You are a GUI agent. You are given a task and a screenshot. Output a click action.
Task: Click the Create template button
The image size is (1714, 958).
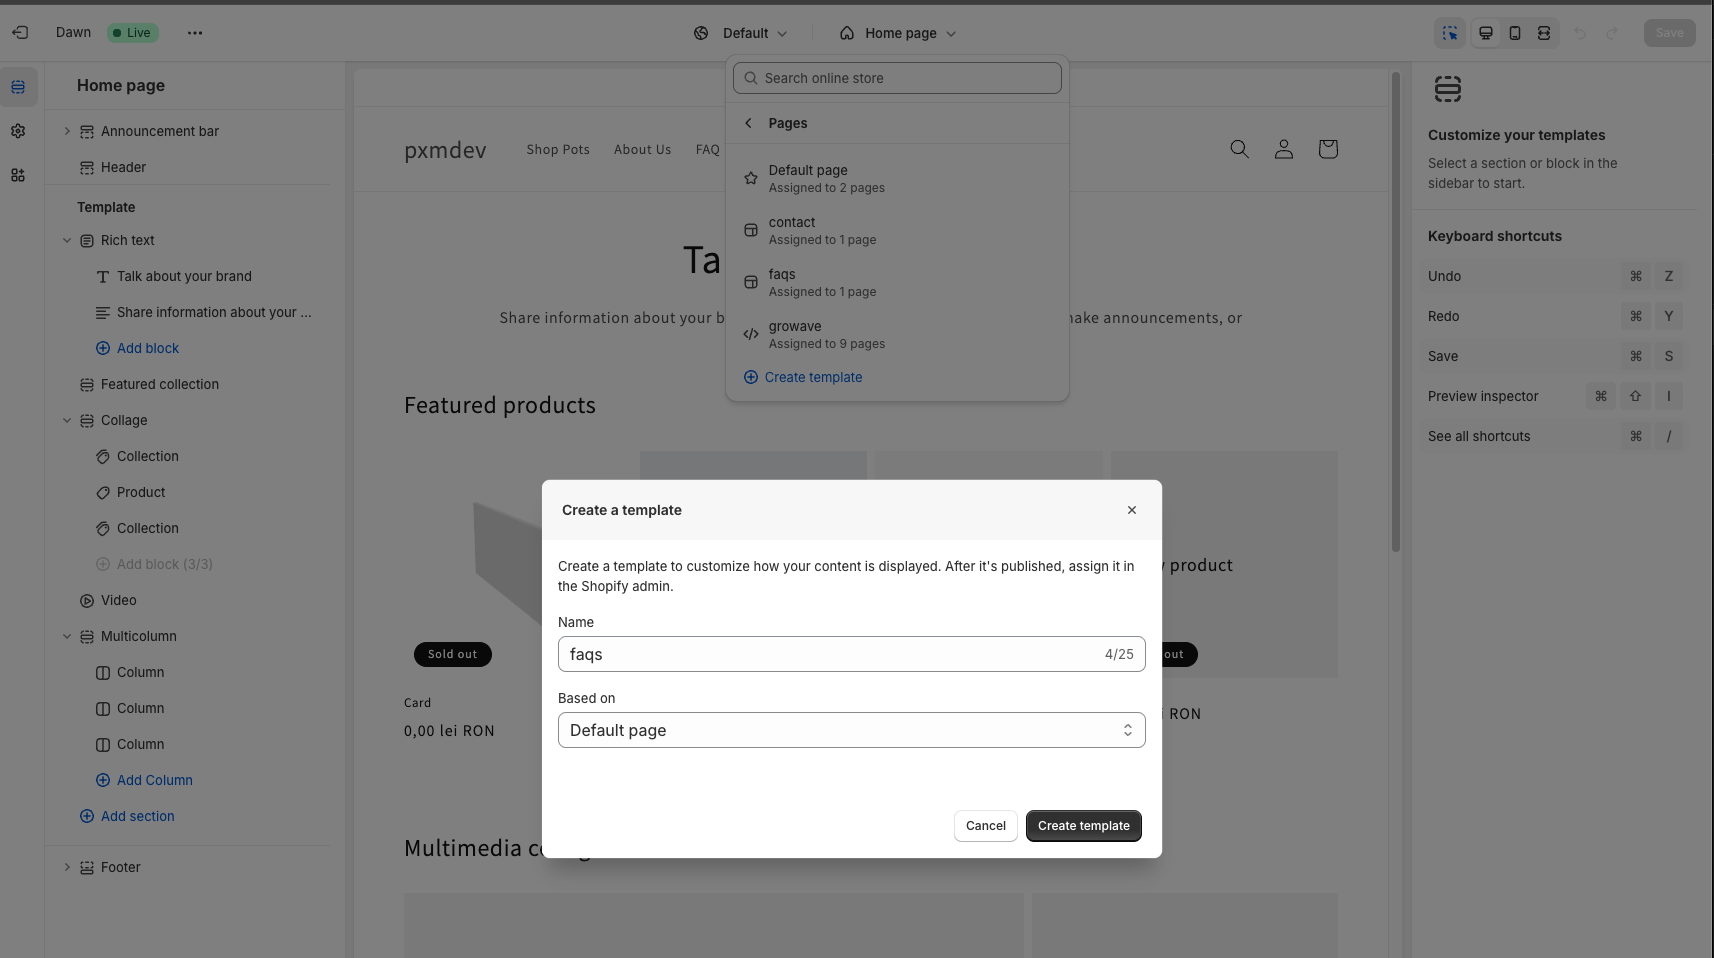(1084, 826)
